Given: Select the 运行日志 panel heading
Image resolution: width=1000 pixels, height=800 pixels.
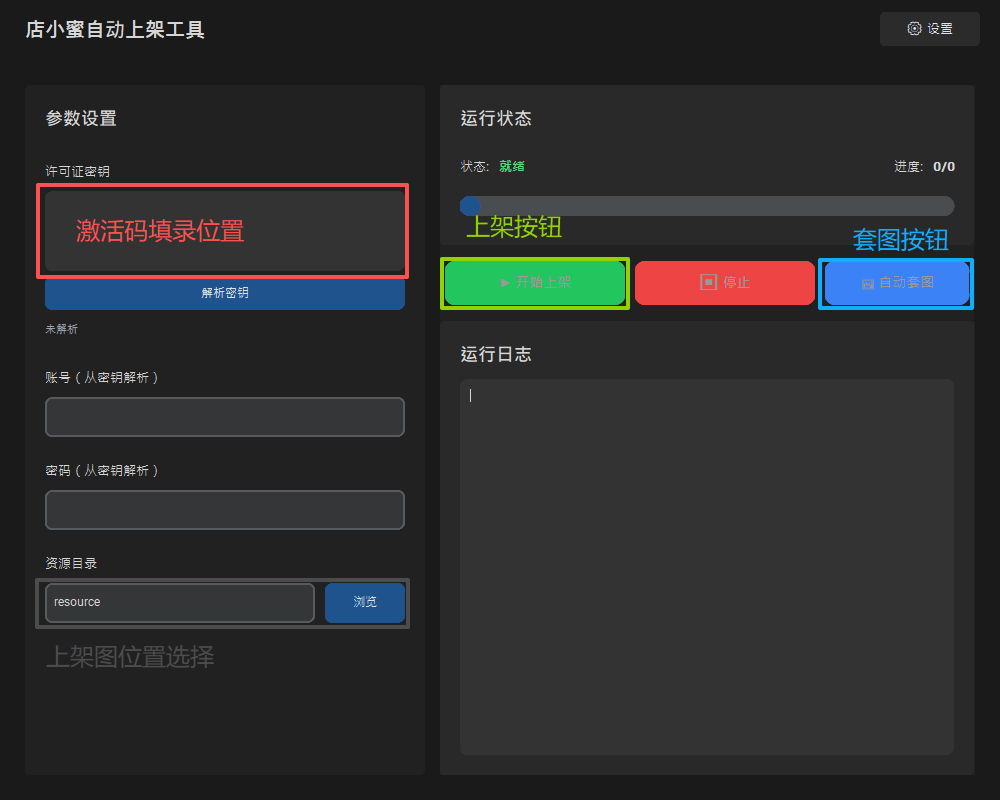Looking at the screenshot, I should coord(496,355).
